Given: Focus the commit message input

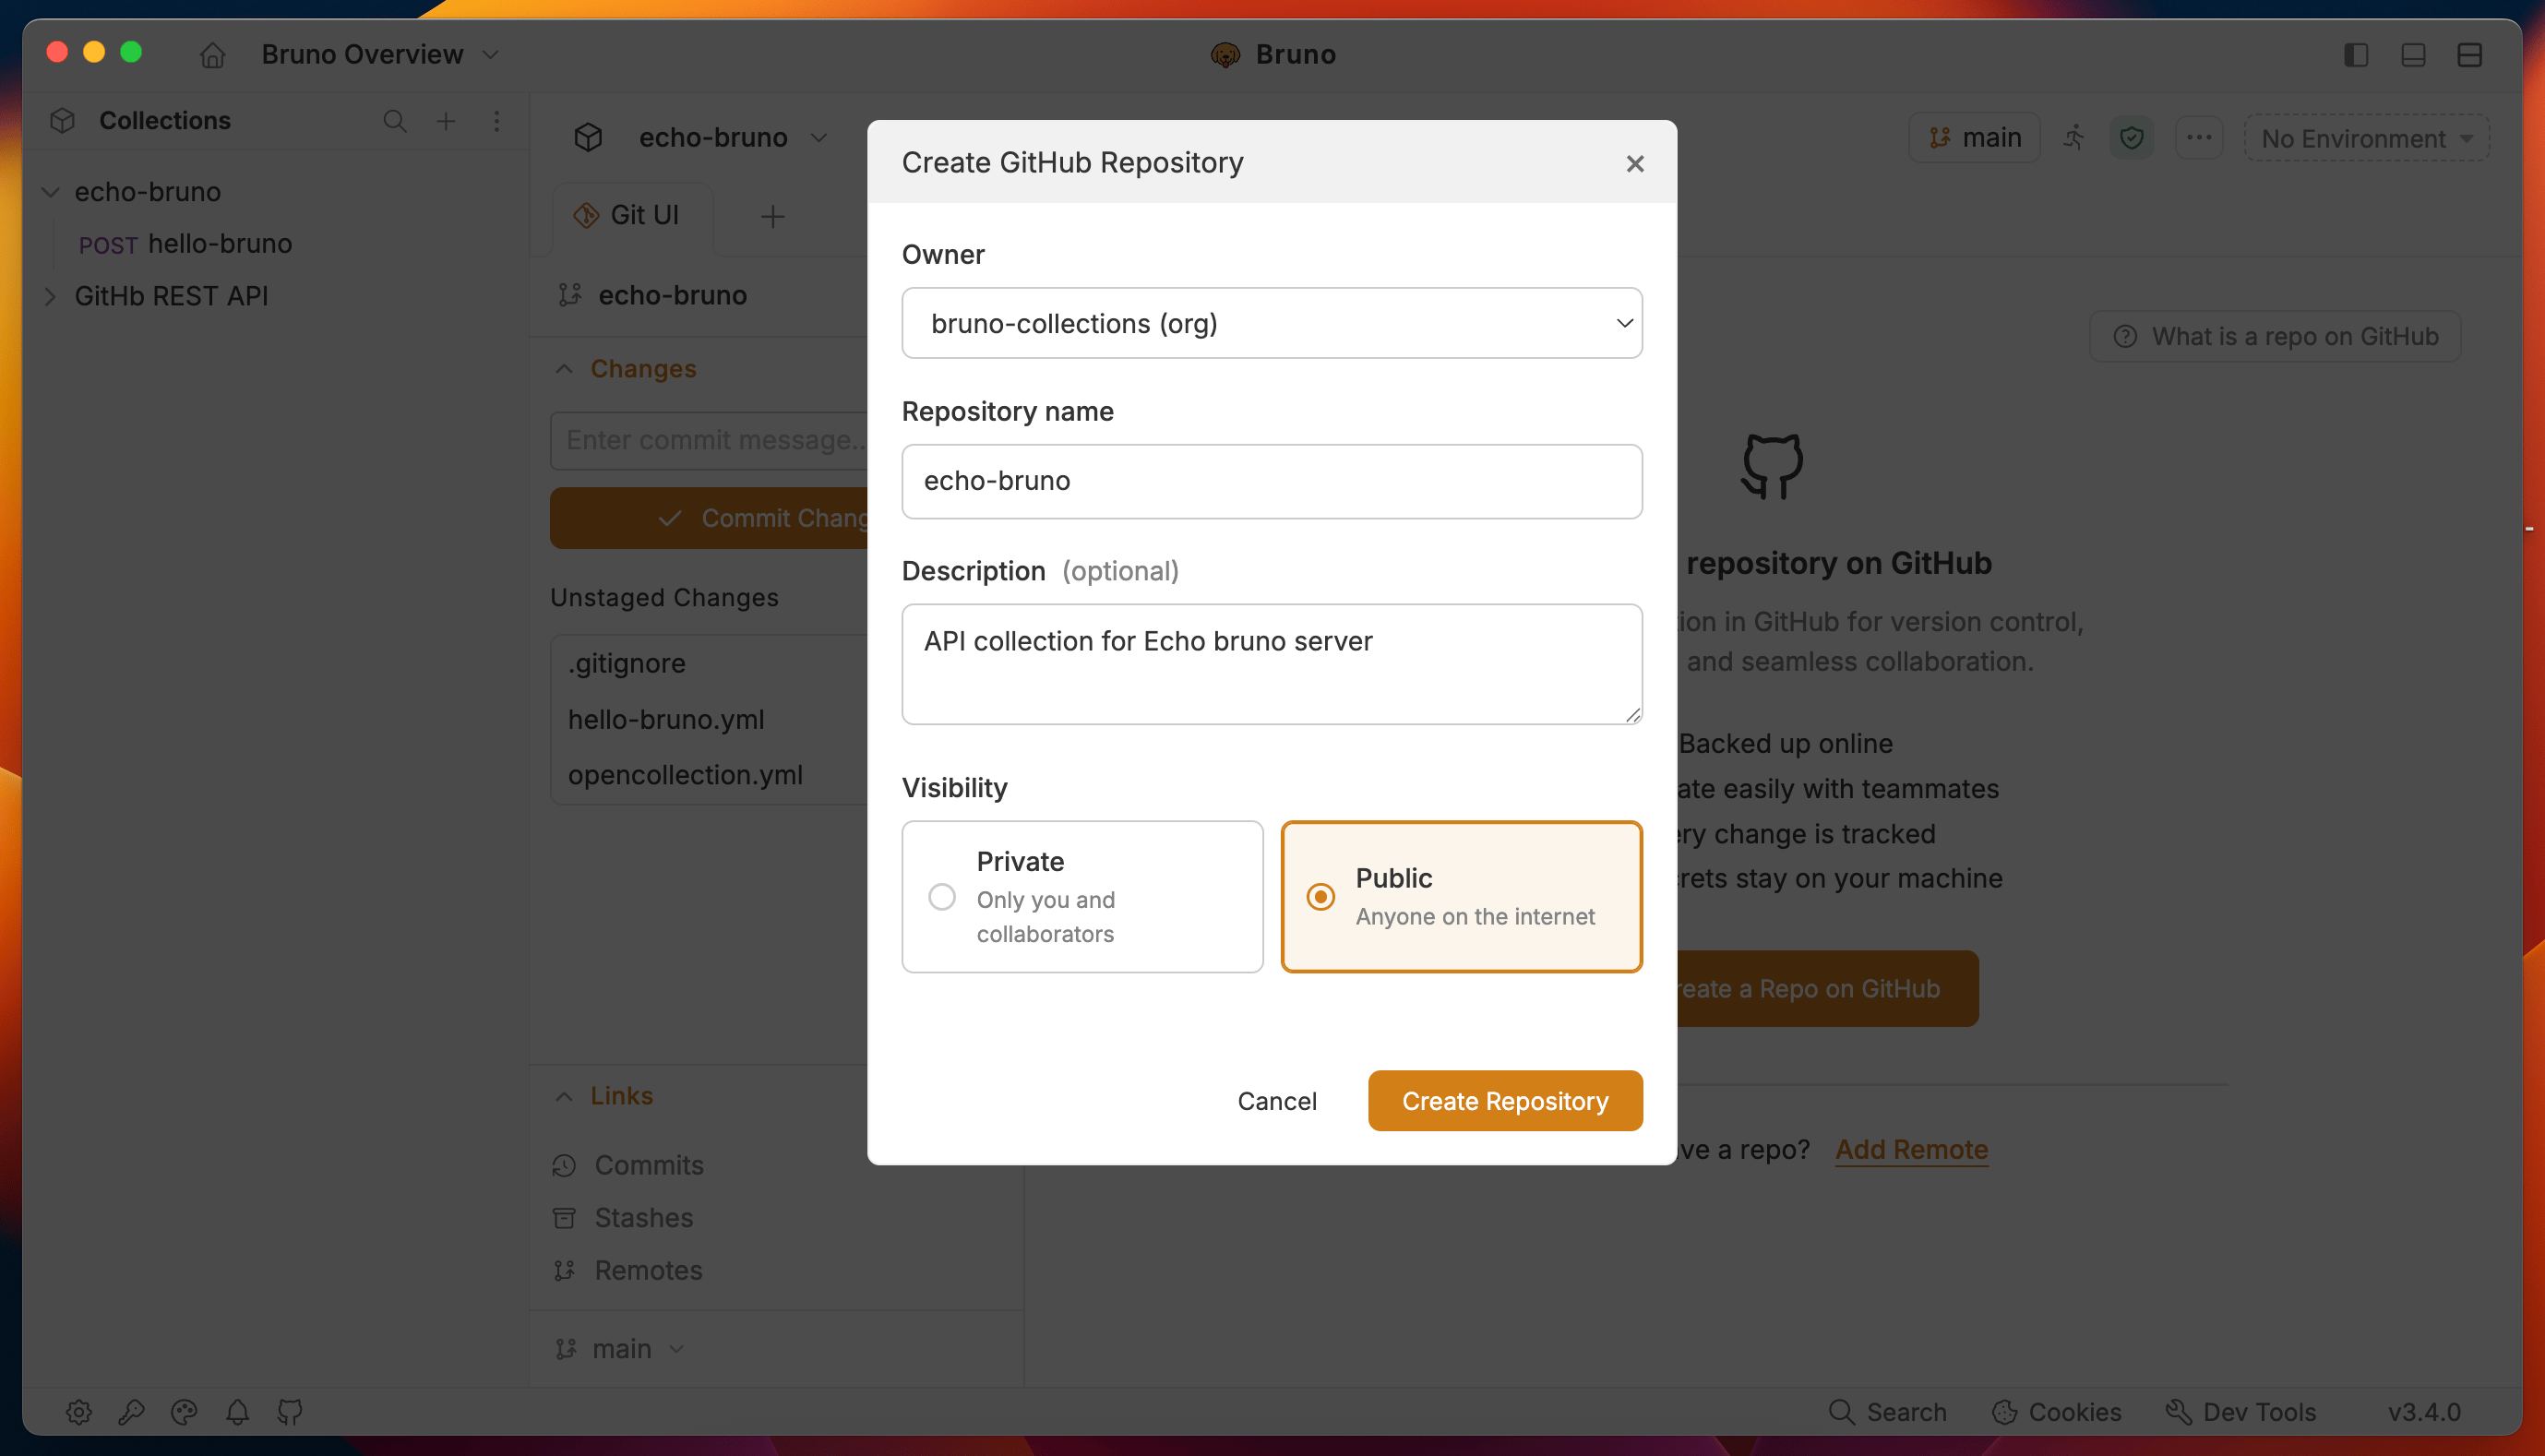Looking at the screenshot, I should [x=709, y=440].
